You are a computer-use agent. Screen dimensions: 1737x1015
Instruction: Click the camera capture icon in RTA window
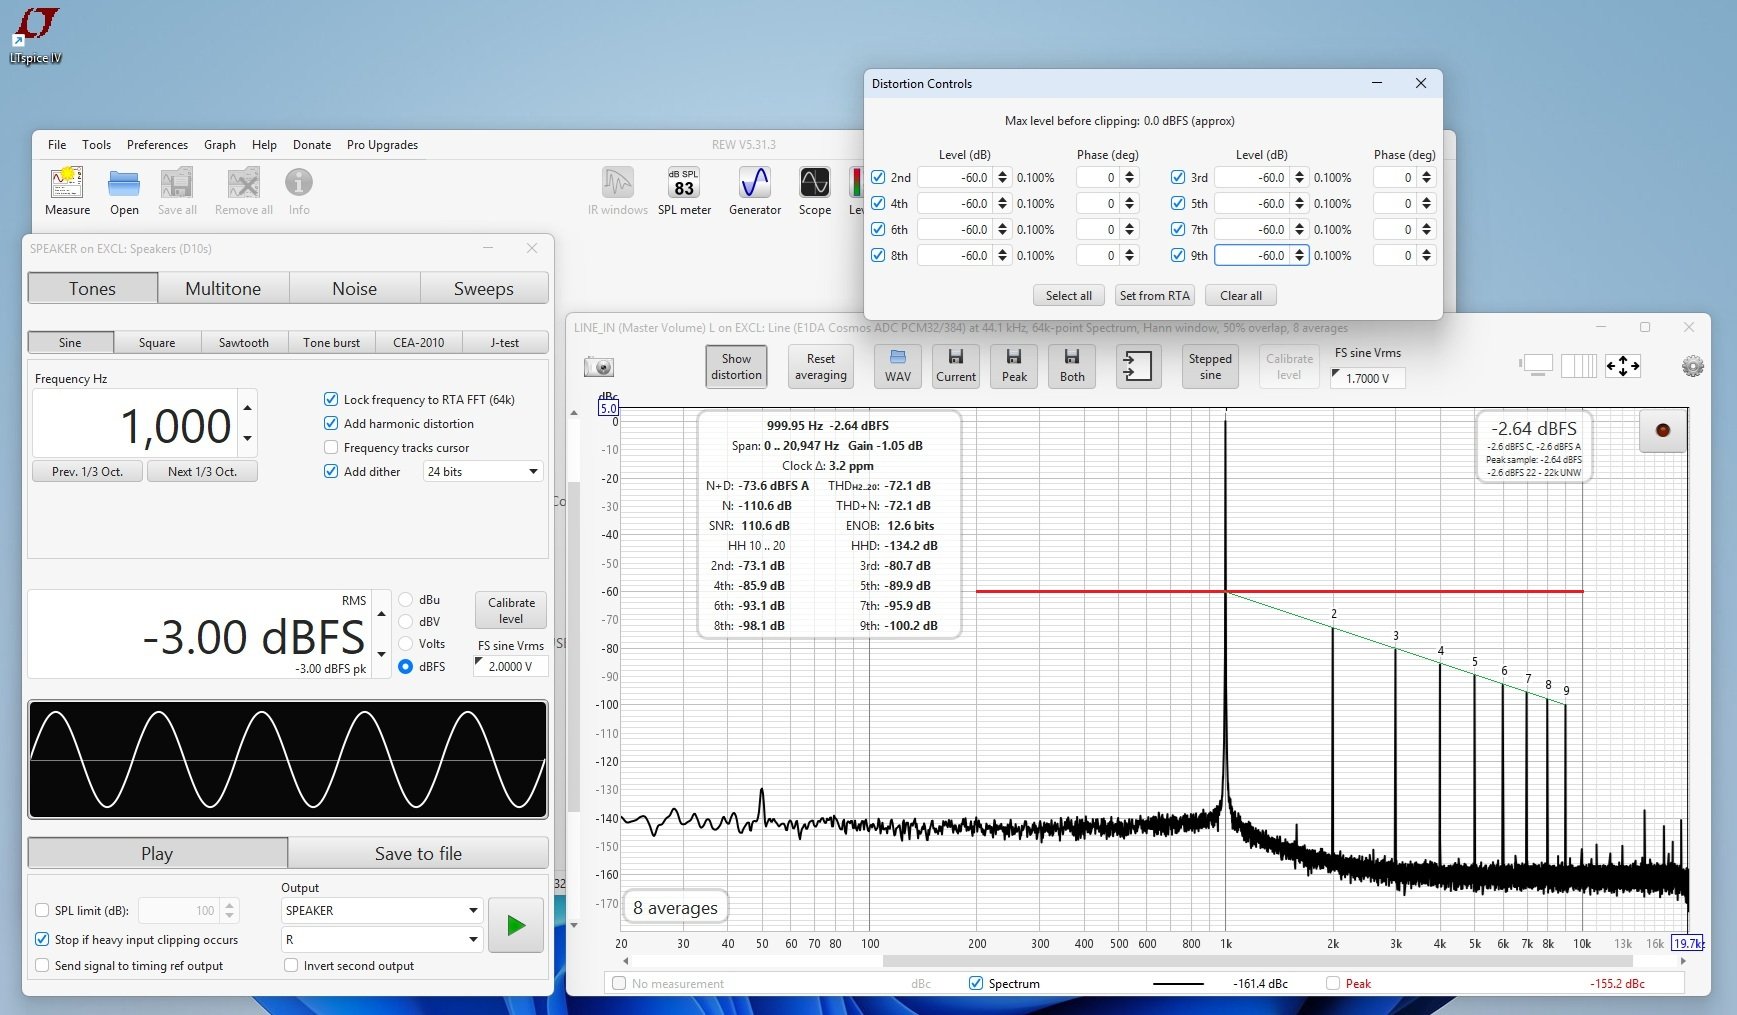[599, 367]
